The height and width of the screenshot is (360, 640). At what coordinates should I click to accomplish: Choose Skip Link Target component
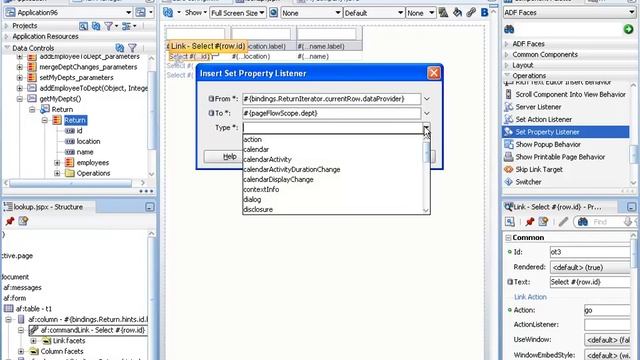(538, 169)
